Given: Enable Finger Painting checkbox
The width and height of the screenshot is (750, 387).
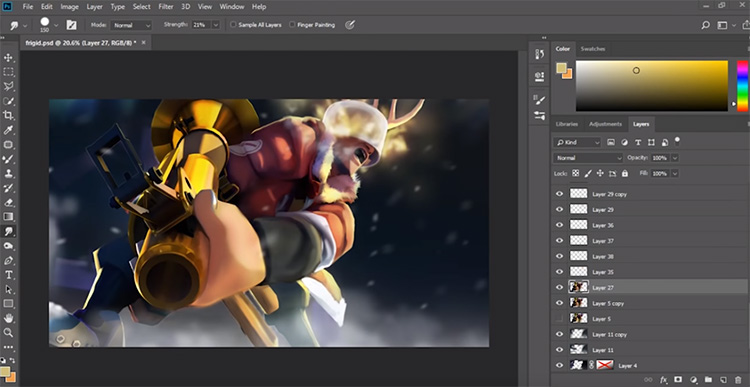Looking at the screenshot, I should tap(292, 25).
